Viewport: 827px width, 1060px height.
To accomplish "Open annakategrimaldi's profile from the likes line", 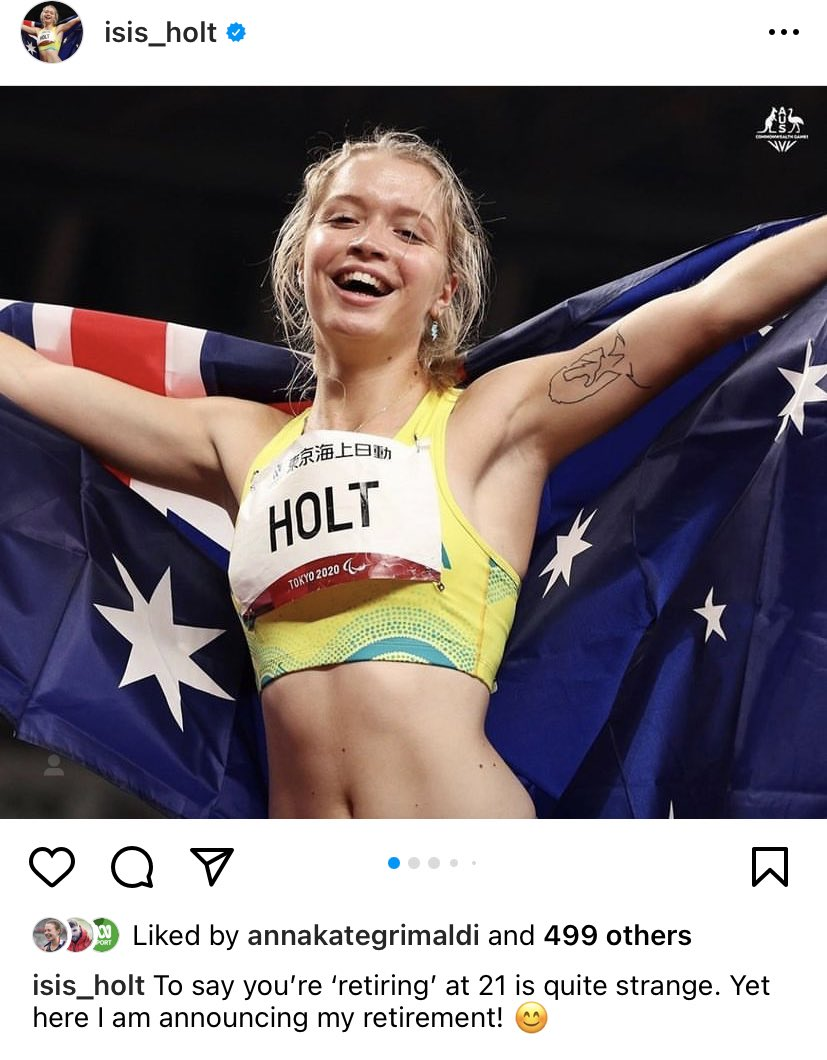I will click(x=363, y=936).
